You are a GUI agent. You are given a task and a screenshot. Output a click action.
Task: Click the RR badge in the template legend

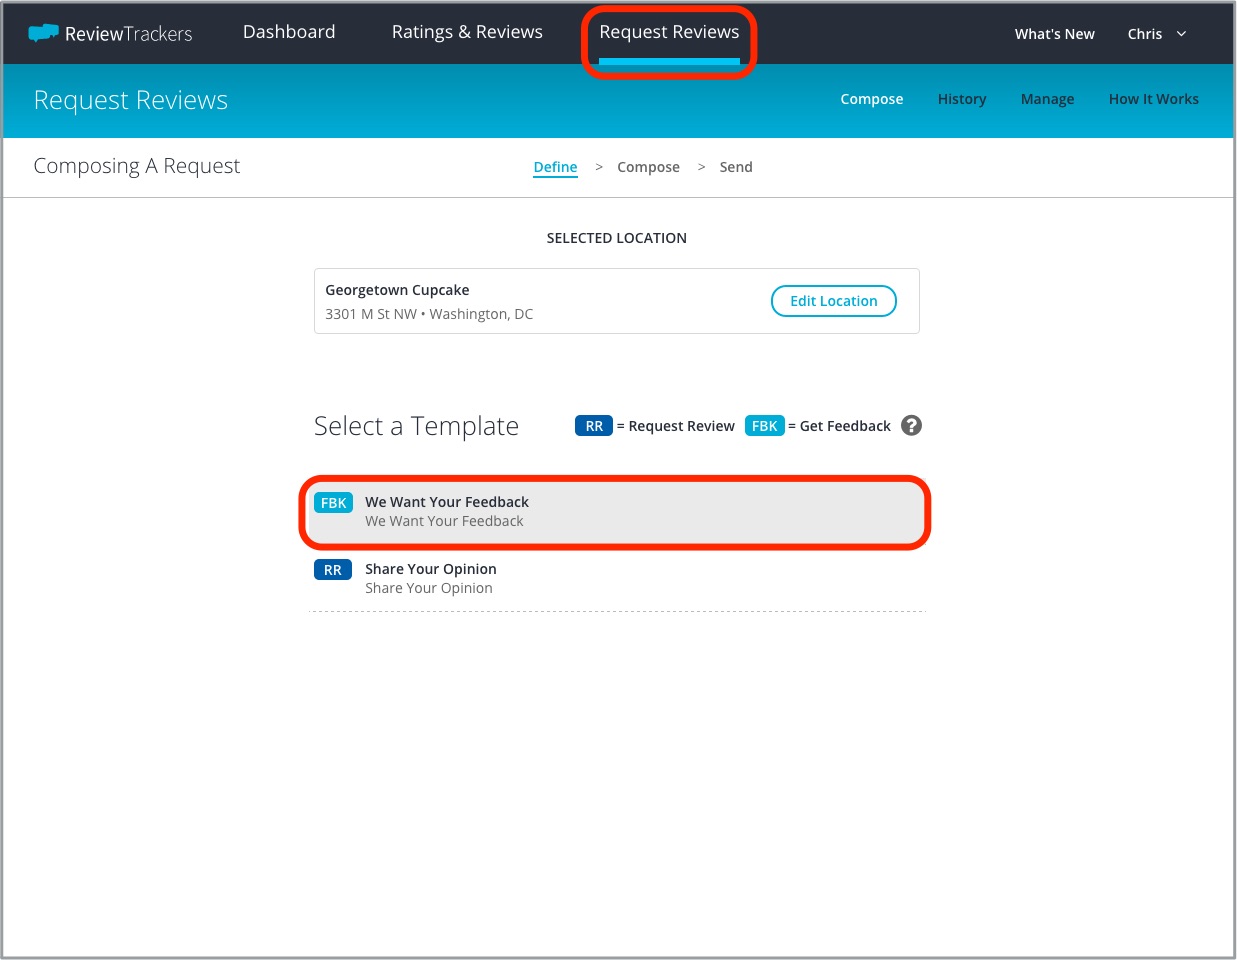[594, 426]
